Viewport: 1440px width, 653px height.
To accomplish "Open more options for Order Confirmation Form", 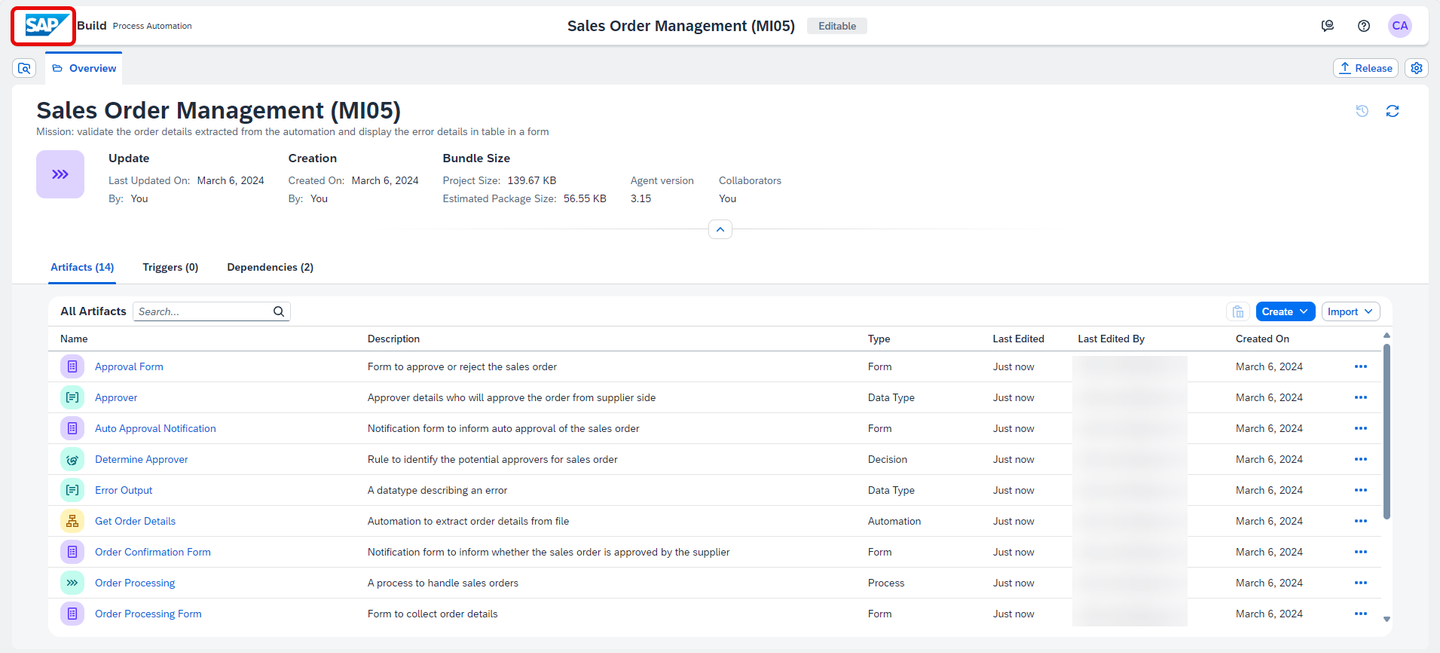I will tap(1360, 552).
